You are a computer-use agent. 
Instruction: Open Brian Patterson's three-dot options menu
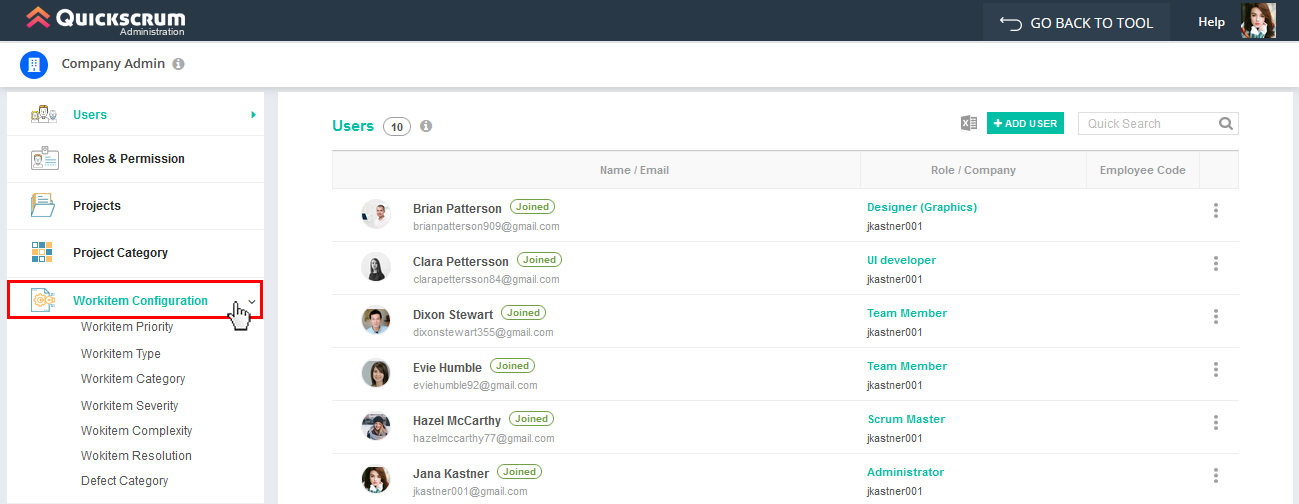(1216, 210)
